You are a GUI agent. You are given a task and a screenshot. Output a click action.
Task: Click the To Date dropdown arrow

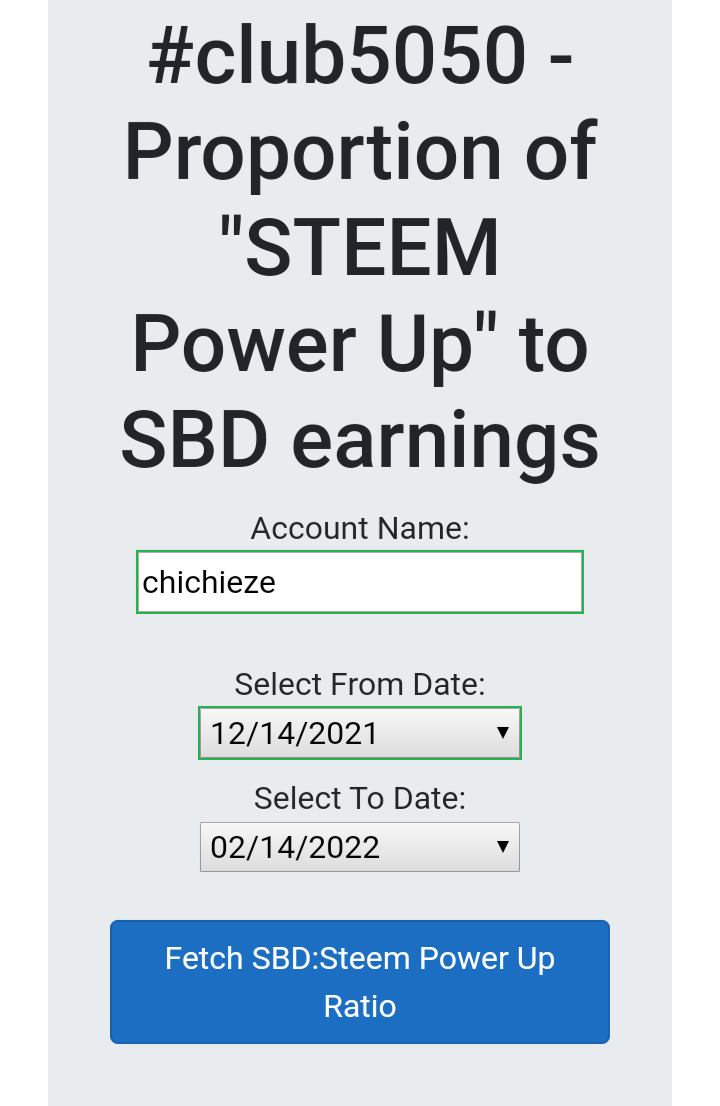coord(503,847)
